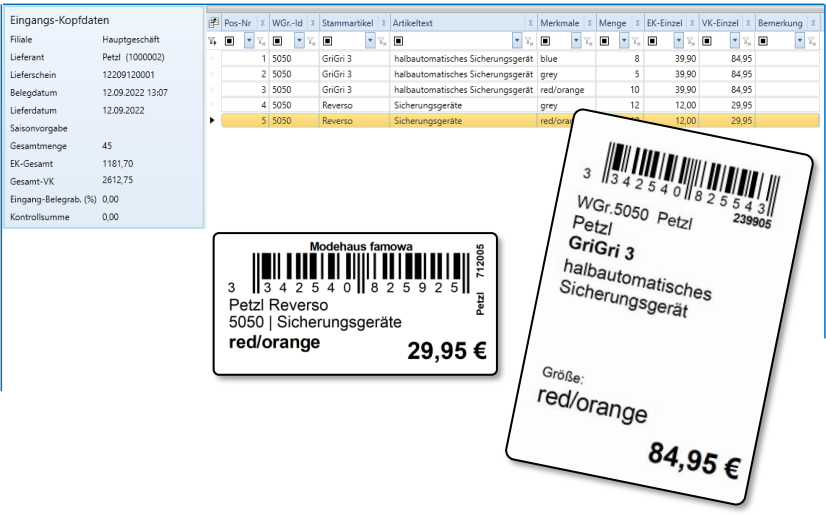826x515 pixels.
Task: Click the sigma summary icon for Pos-Nr column
Action: pos(262,23)
